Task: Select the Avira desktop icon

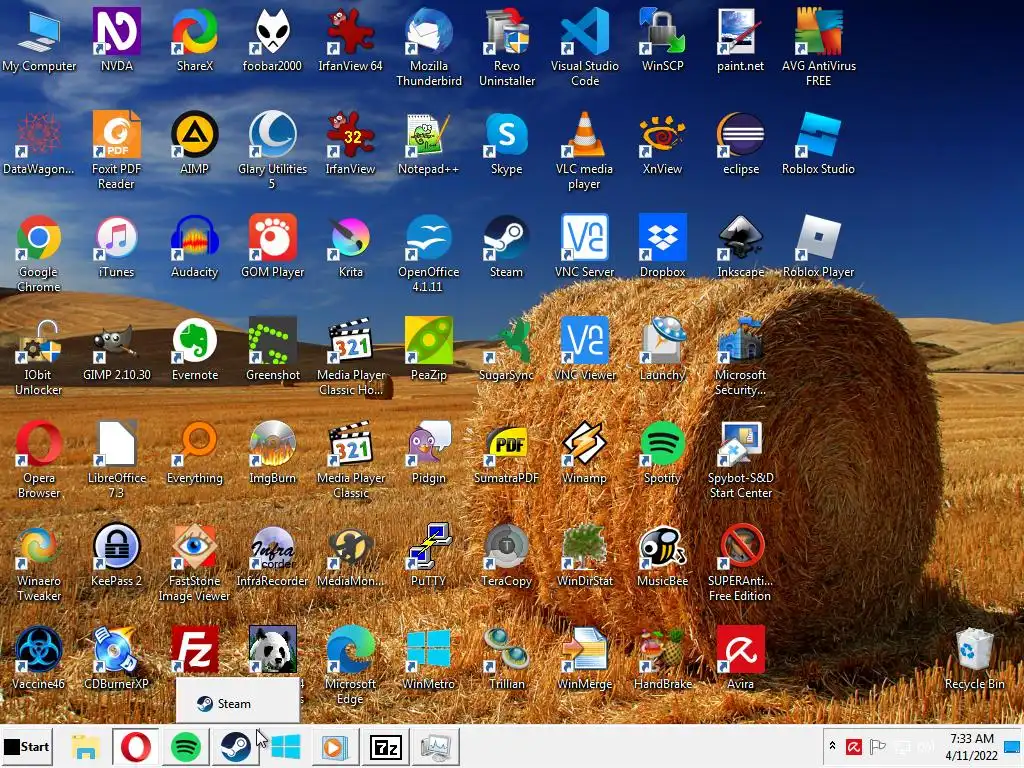Action: pos(741,658)
